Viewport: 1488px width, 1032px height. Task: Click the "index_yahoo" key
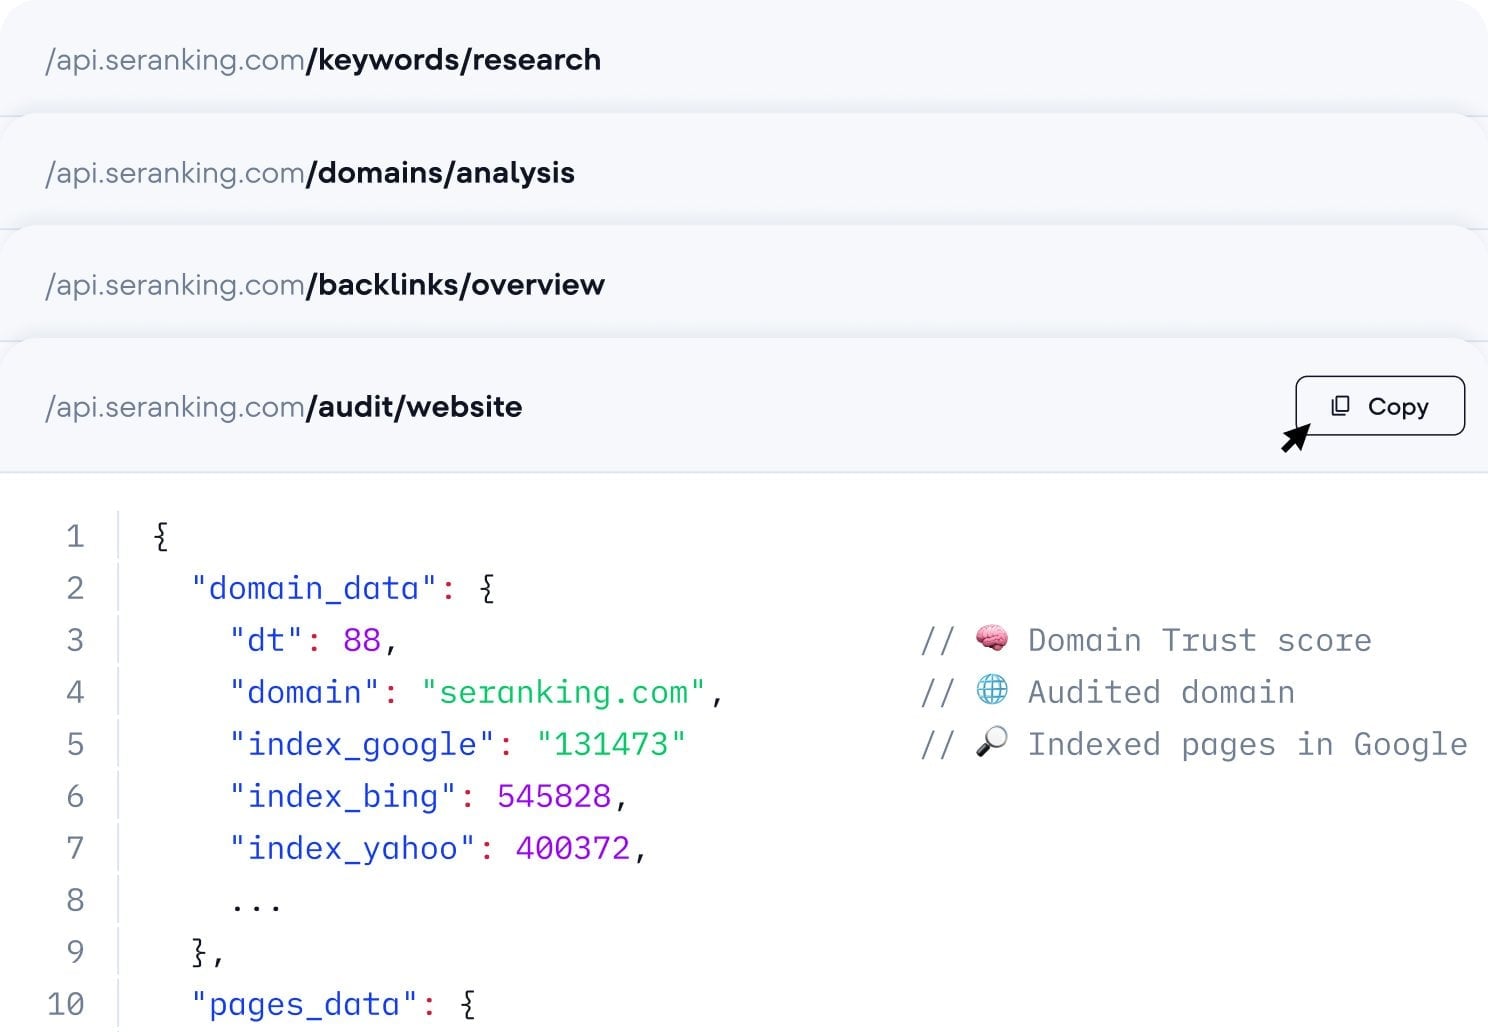(x=352, y=849)
